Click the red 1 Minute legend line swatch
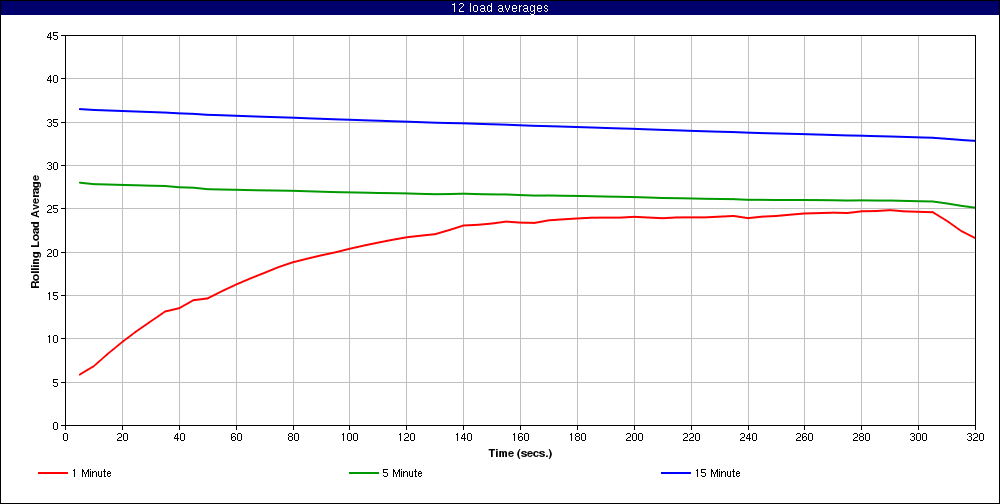 click(x=53, y=473)
